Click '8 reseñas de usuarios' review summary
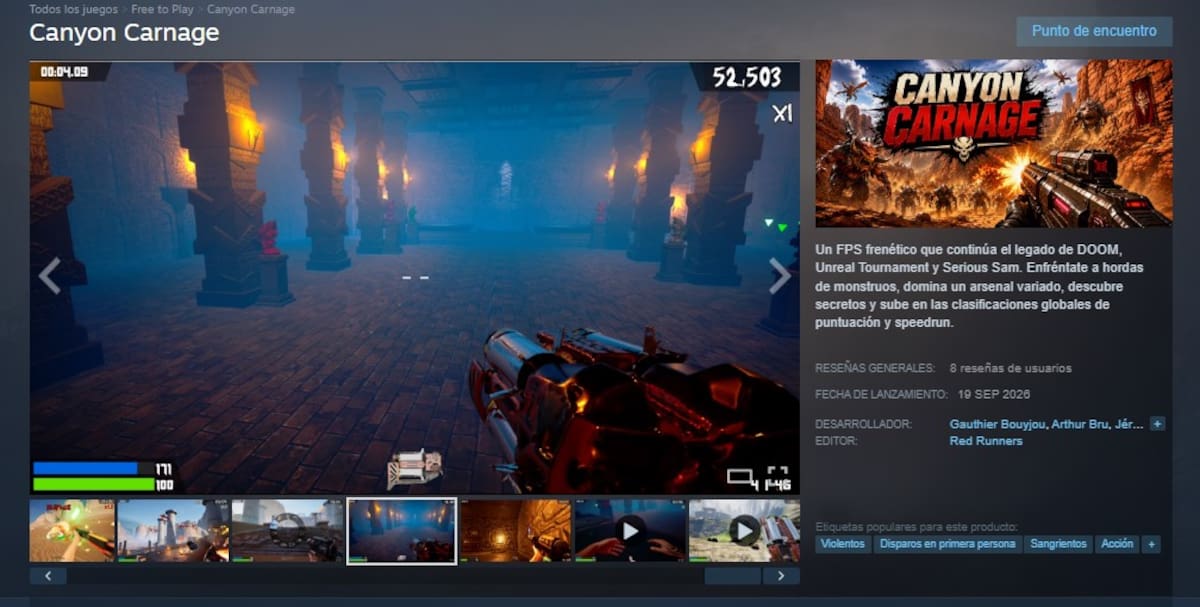1200x607 pixels. pyautogui.click(x=1010, y=368)
